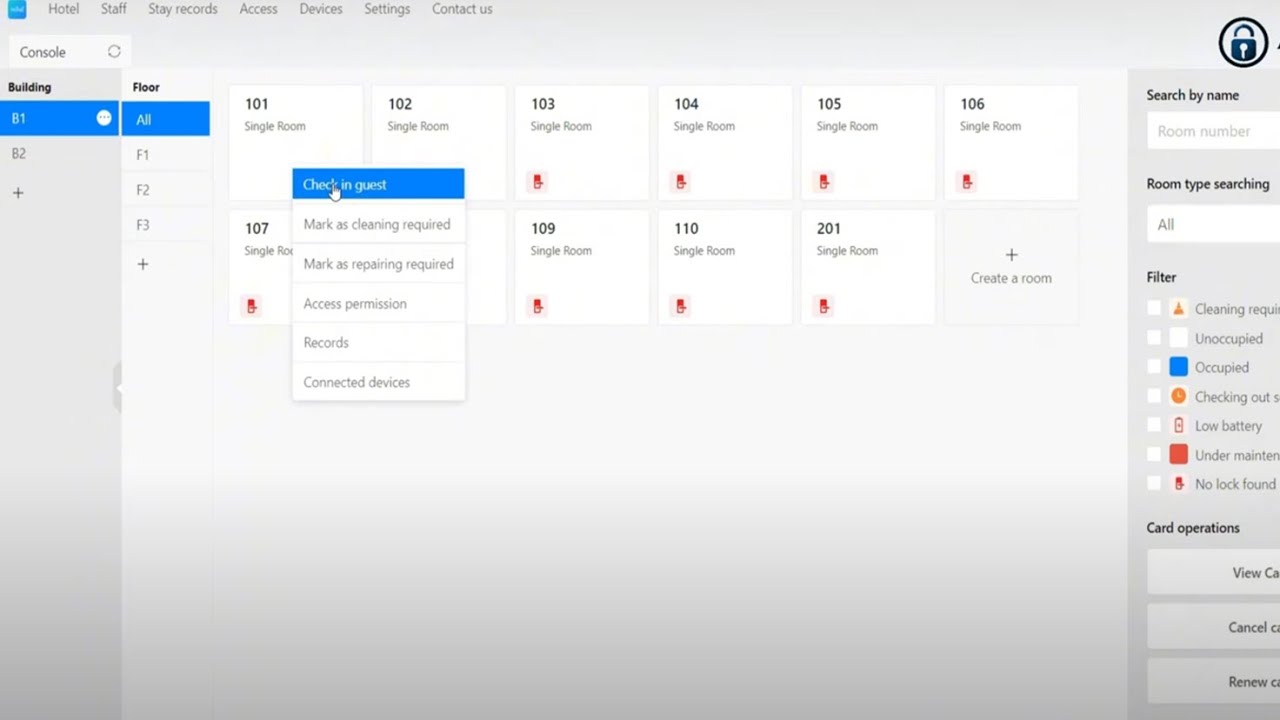The image size is (1280, 720).
Task: Click the no-lock icon on room 107
Action: [x=252, y=306]
